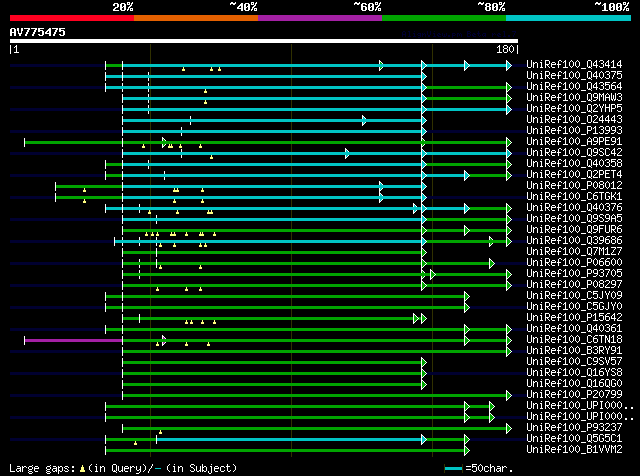Select the UniRef100_P08297 label

click(x=574, y=285)
